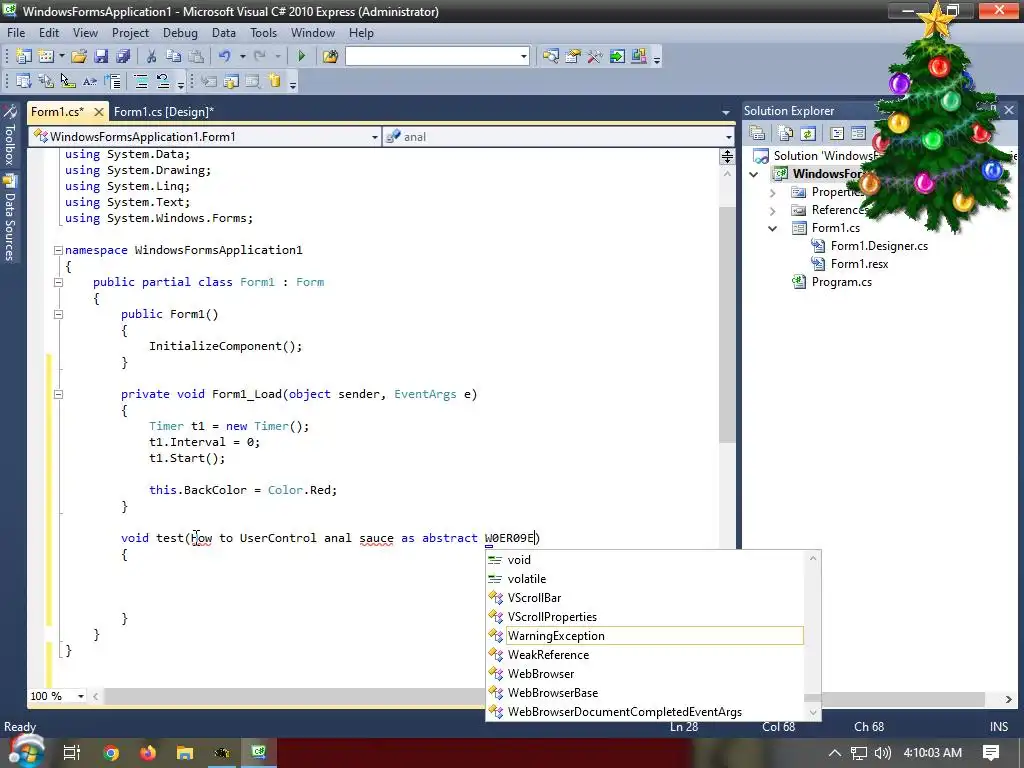Comment out the selected lines icon
The width and height of the screenshot is (1024, 768).
pyautogui.click(x=140, y=82)
